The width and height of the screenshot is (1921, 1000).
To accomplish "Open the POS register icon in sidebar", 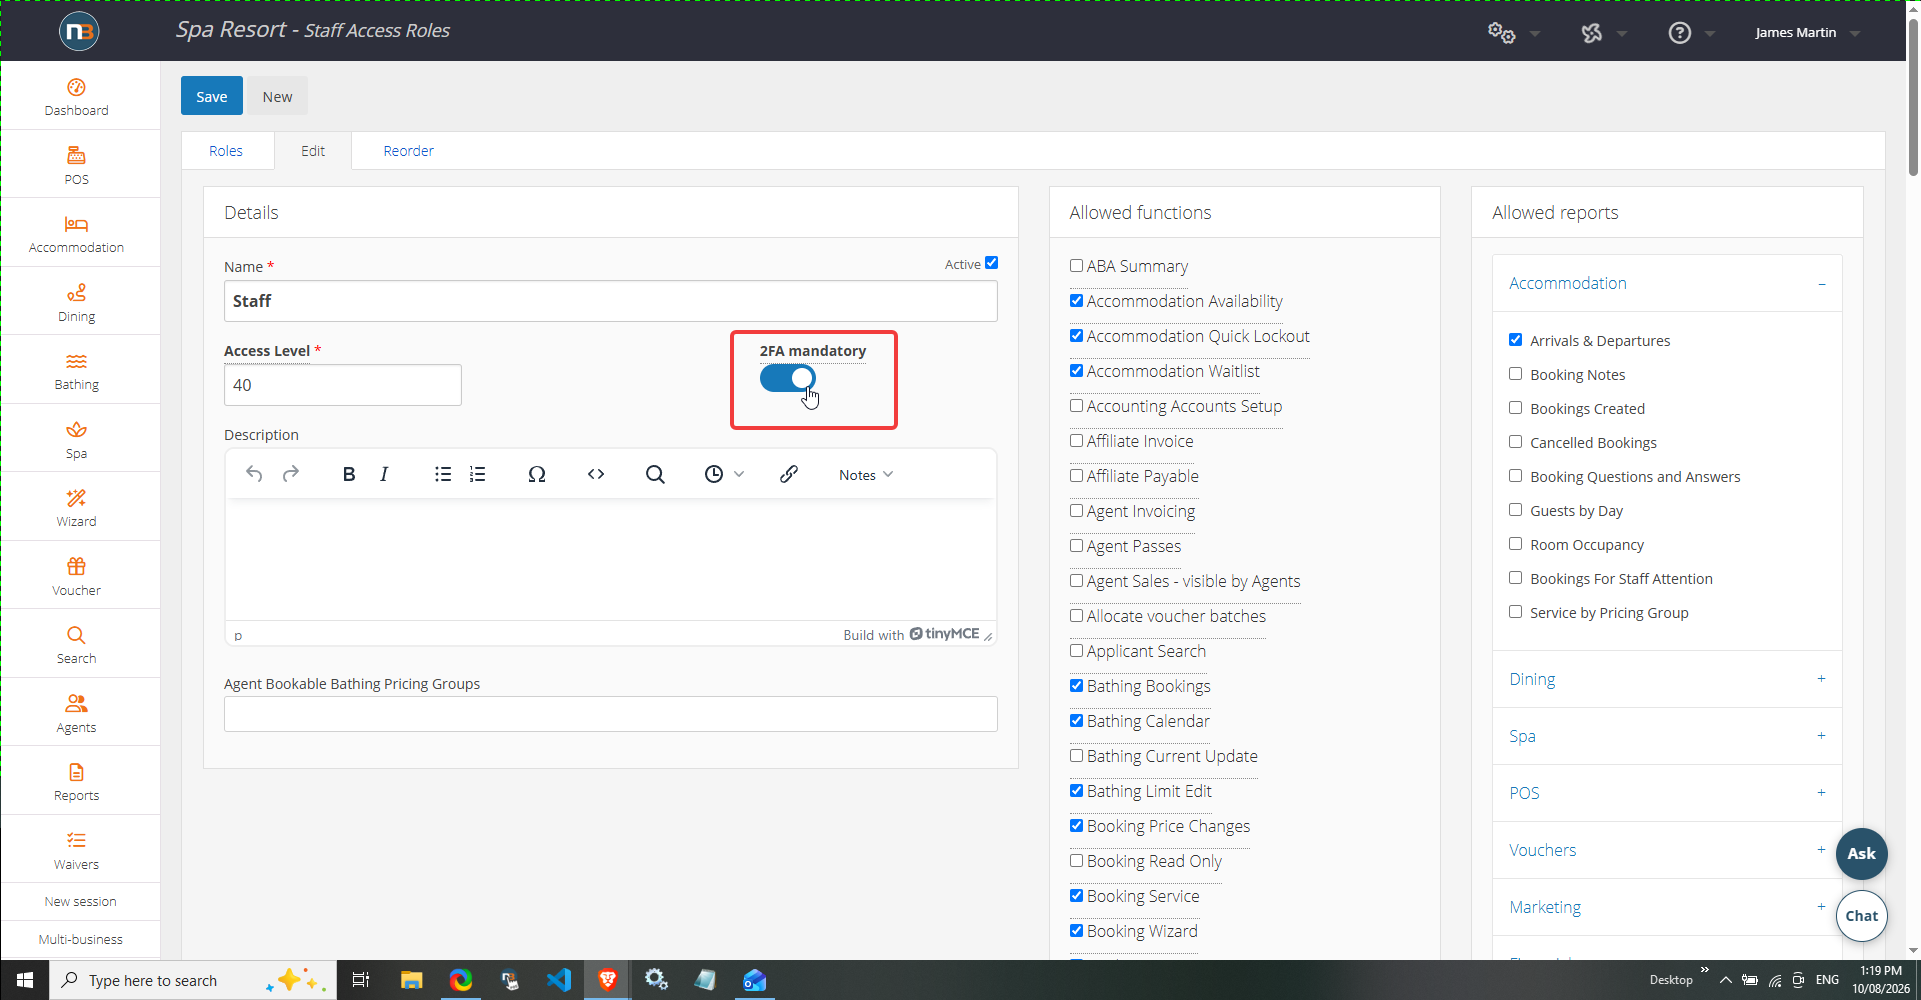I will coord(76,155).
